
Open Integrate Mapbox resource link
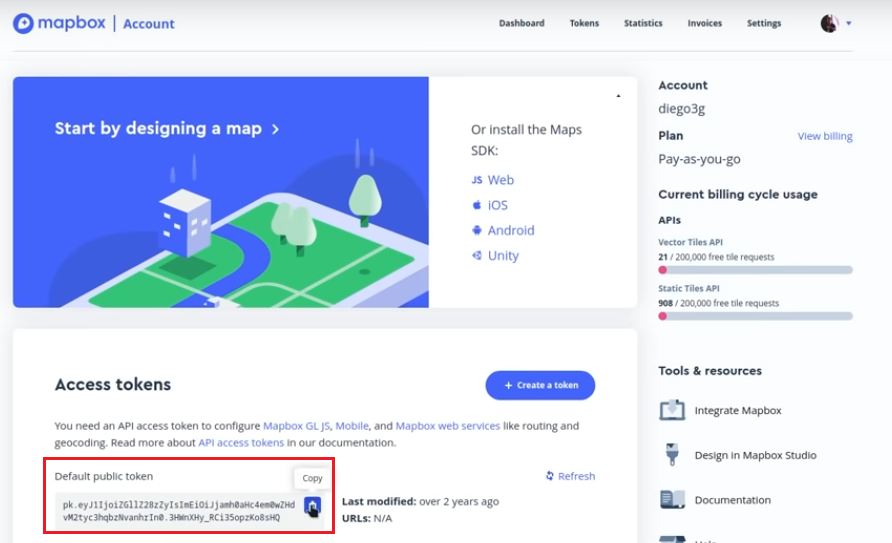point(738,411)
